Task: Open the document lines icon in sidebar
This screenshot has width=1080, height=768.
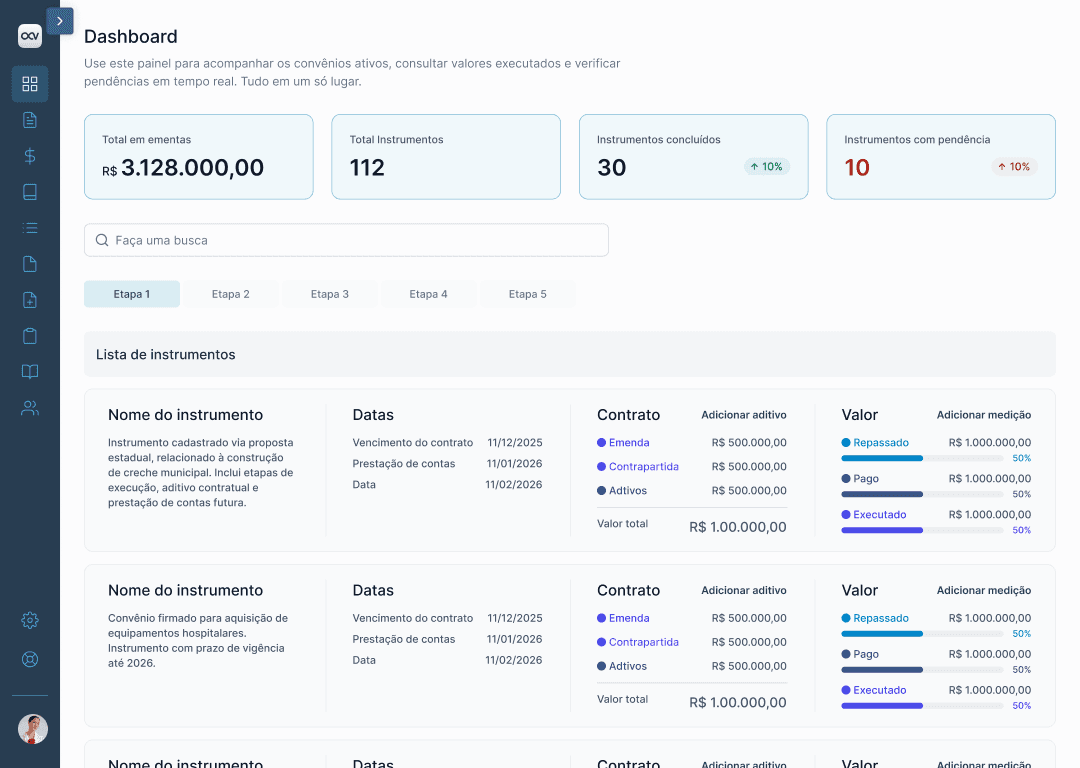Action: (x=30, y=120)
